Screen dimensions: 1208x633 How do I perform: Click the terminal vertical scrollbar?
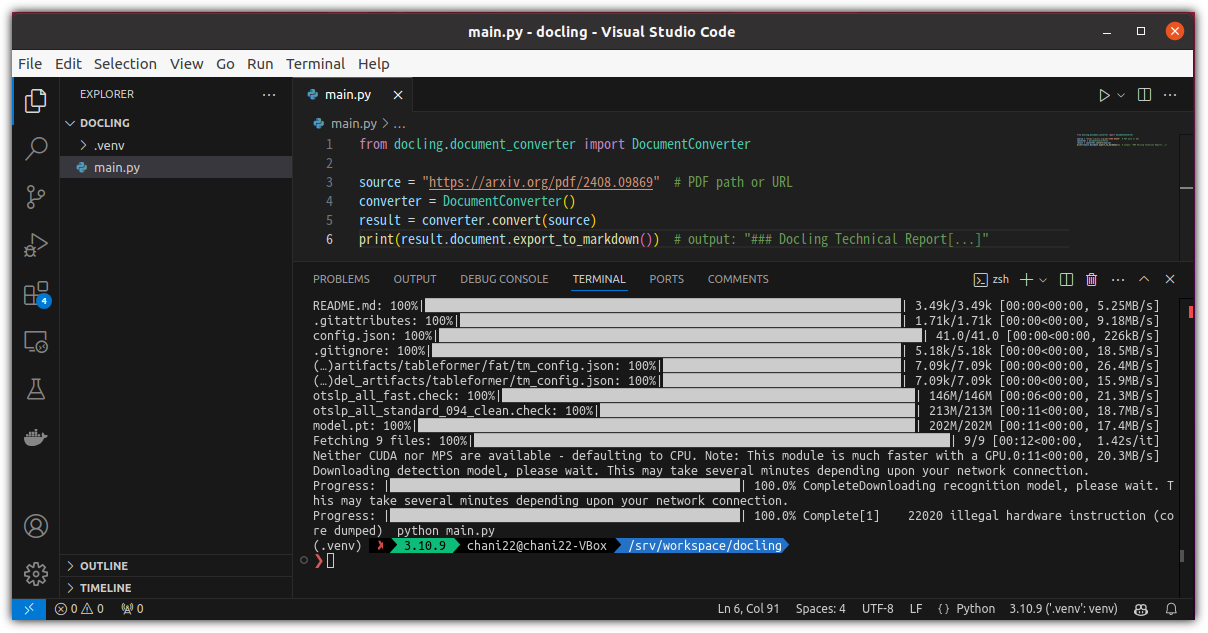pyautogui.click(x=1181, y=556)
